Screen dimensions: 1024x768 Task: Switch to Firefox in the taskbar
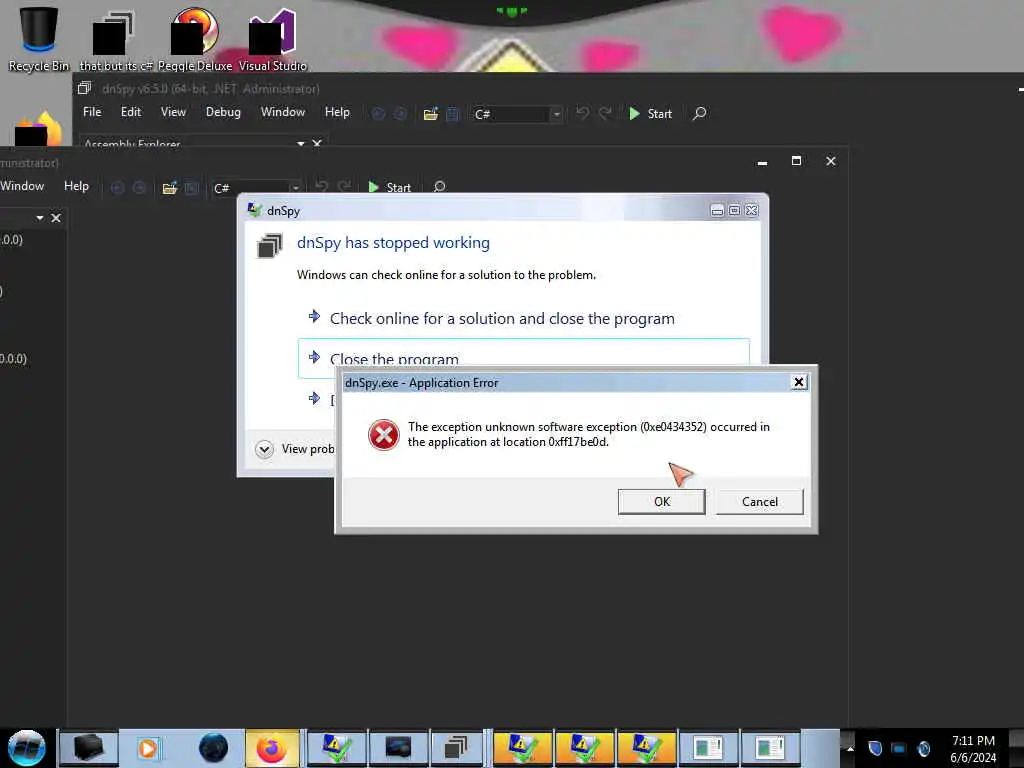(272, 748)
